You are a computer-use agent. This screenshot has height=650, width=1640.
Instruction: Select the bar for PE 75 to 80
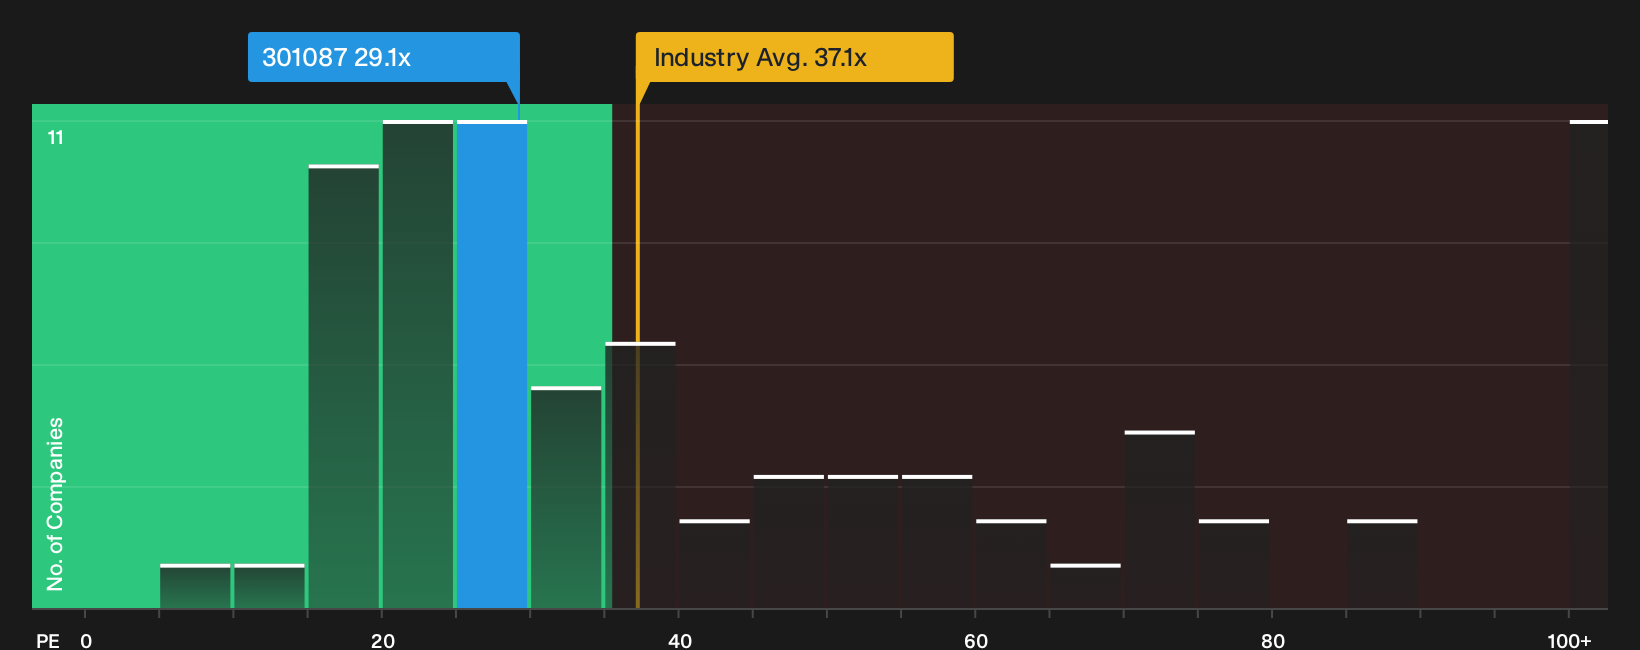click(x=1234, y=564)
